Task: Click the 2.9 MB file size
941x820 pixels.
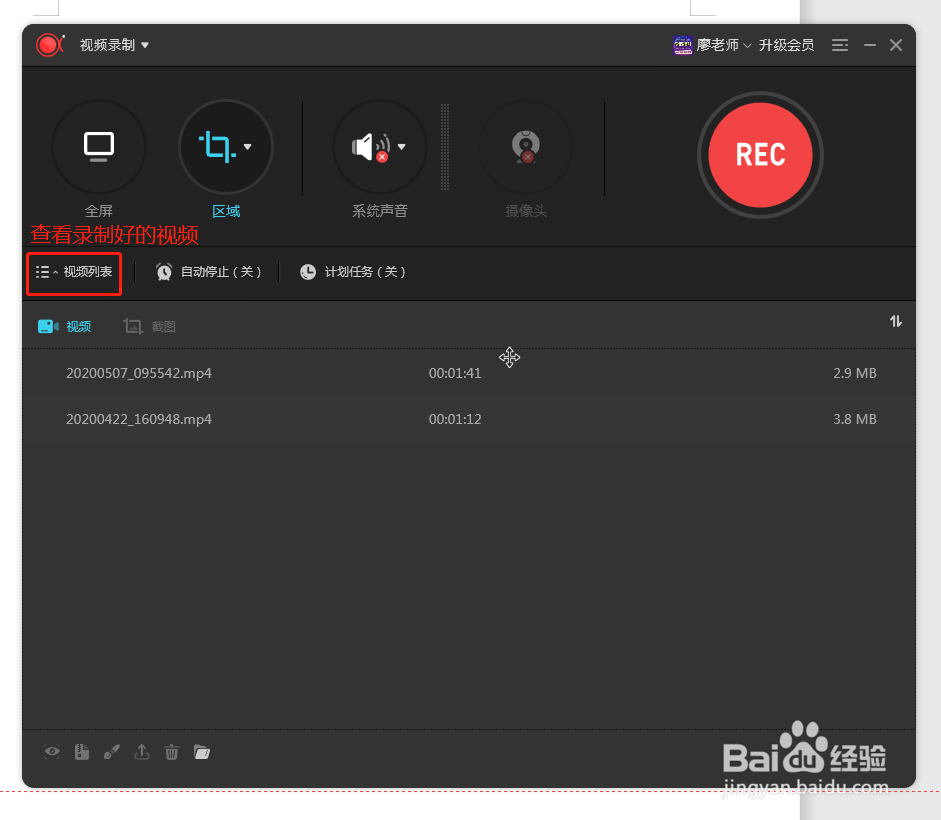Action: pyautogui.click(x=855, y=373)
